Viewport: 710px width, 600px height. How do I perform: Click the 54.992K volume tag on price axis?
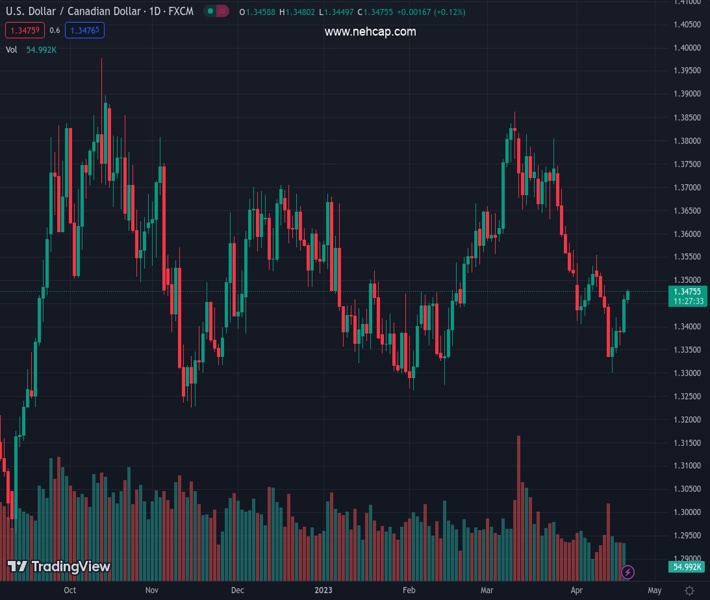(x=687, y=567)
